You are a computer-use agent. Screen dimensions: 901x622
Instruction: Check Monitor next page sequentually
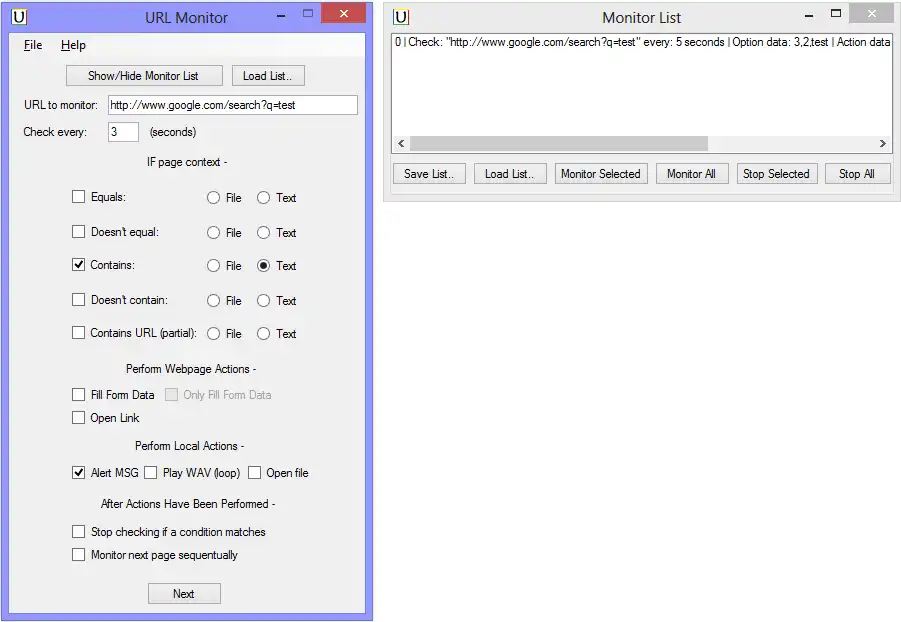point(78,554)
